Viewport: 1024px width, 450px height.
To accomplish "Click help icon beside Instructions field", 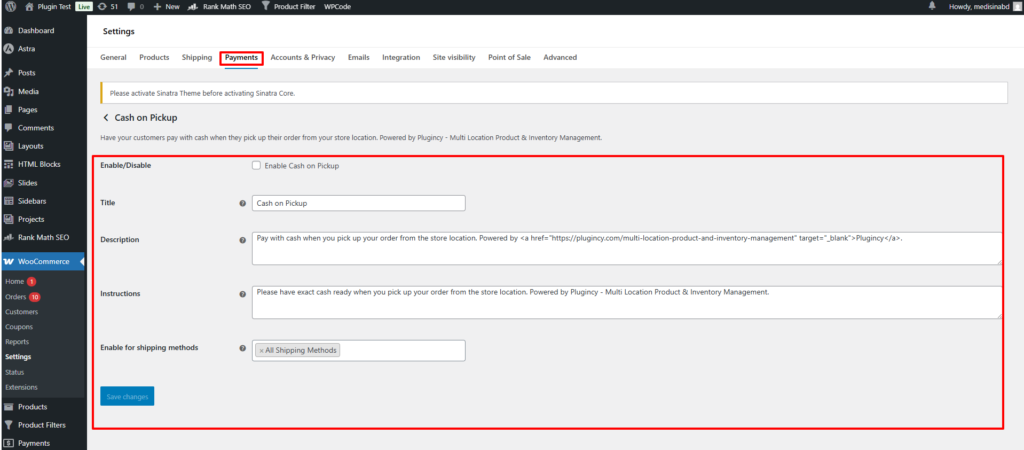I will (x=243, y=294).
